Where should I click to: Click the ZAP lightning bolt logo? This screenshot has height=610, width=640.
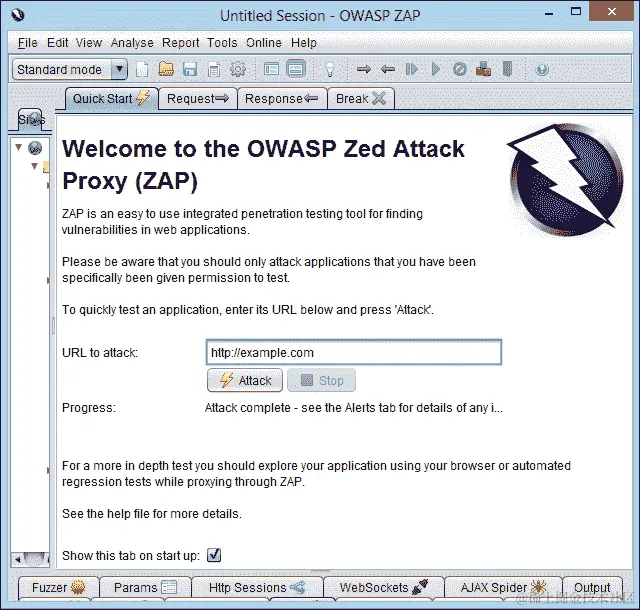(x=567, y=180)
